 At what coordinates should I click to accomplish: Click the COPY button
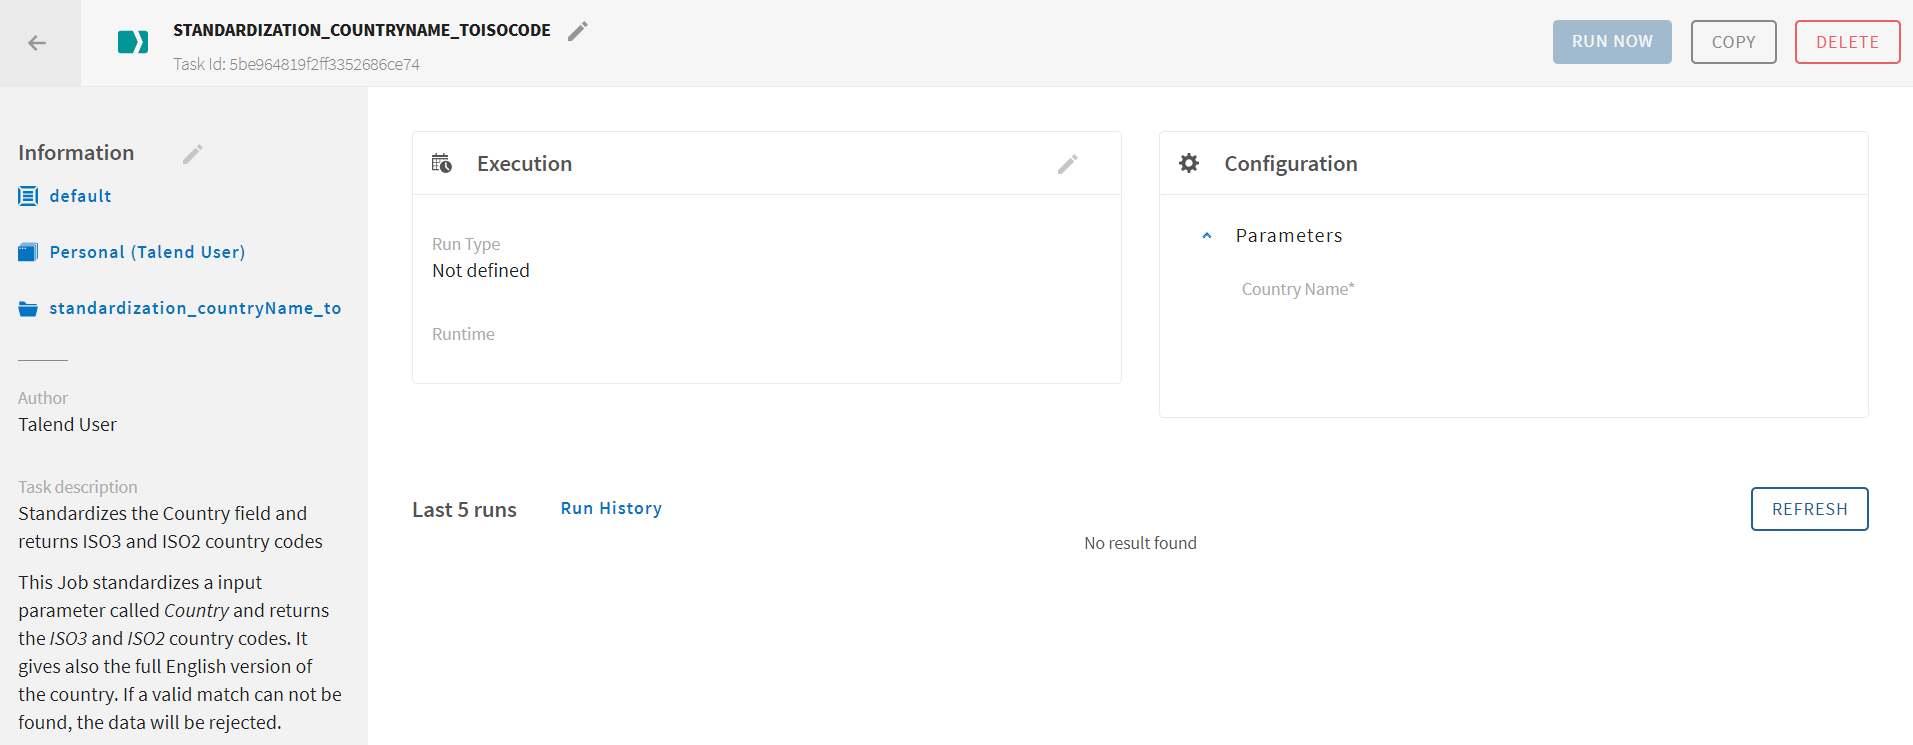(x=1733, y=42)
